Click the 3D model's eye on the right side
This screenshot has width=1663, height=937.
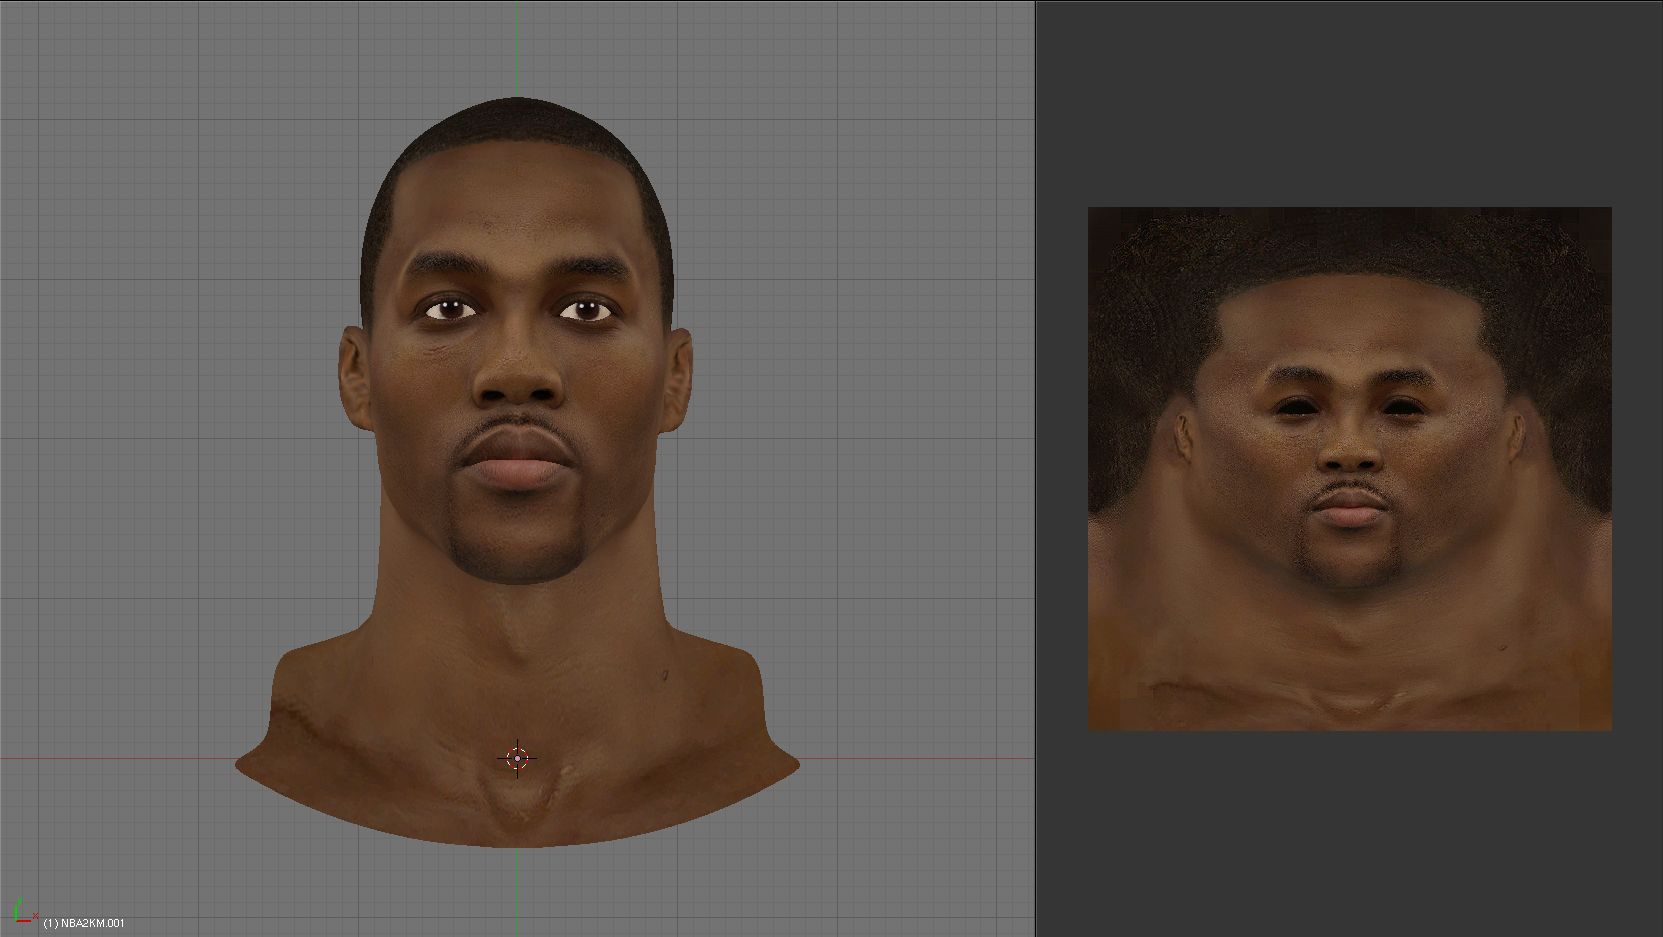(x=585, y=310)
